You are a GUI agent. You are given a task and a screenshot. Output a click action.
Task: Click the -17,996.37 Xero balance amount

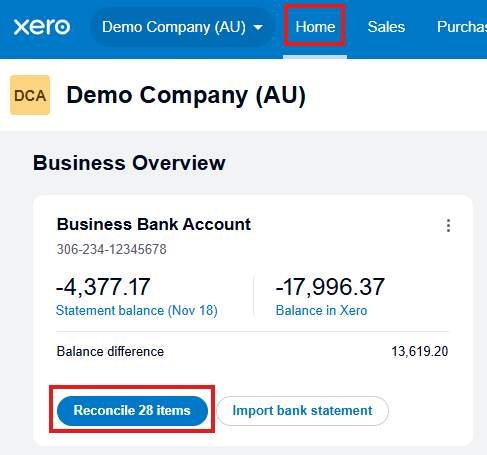tap(330, 287)
